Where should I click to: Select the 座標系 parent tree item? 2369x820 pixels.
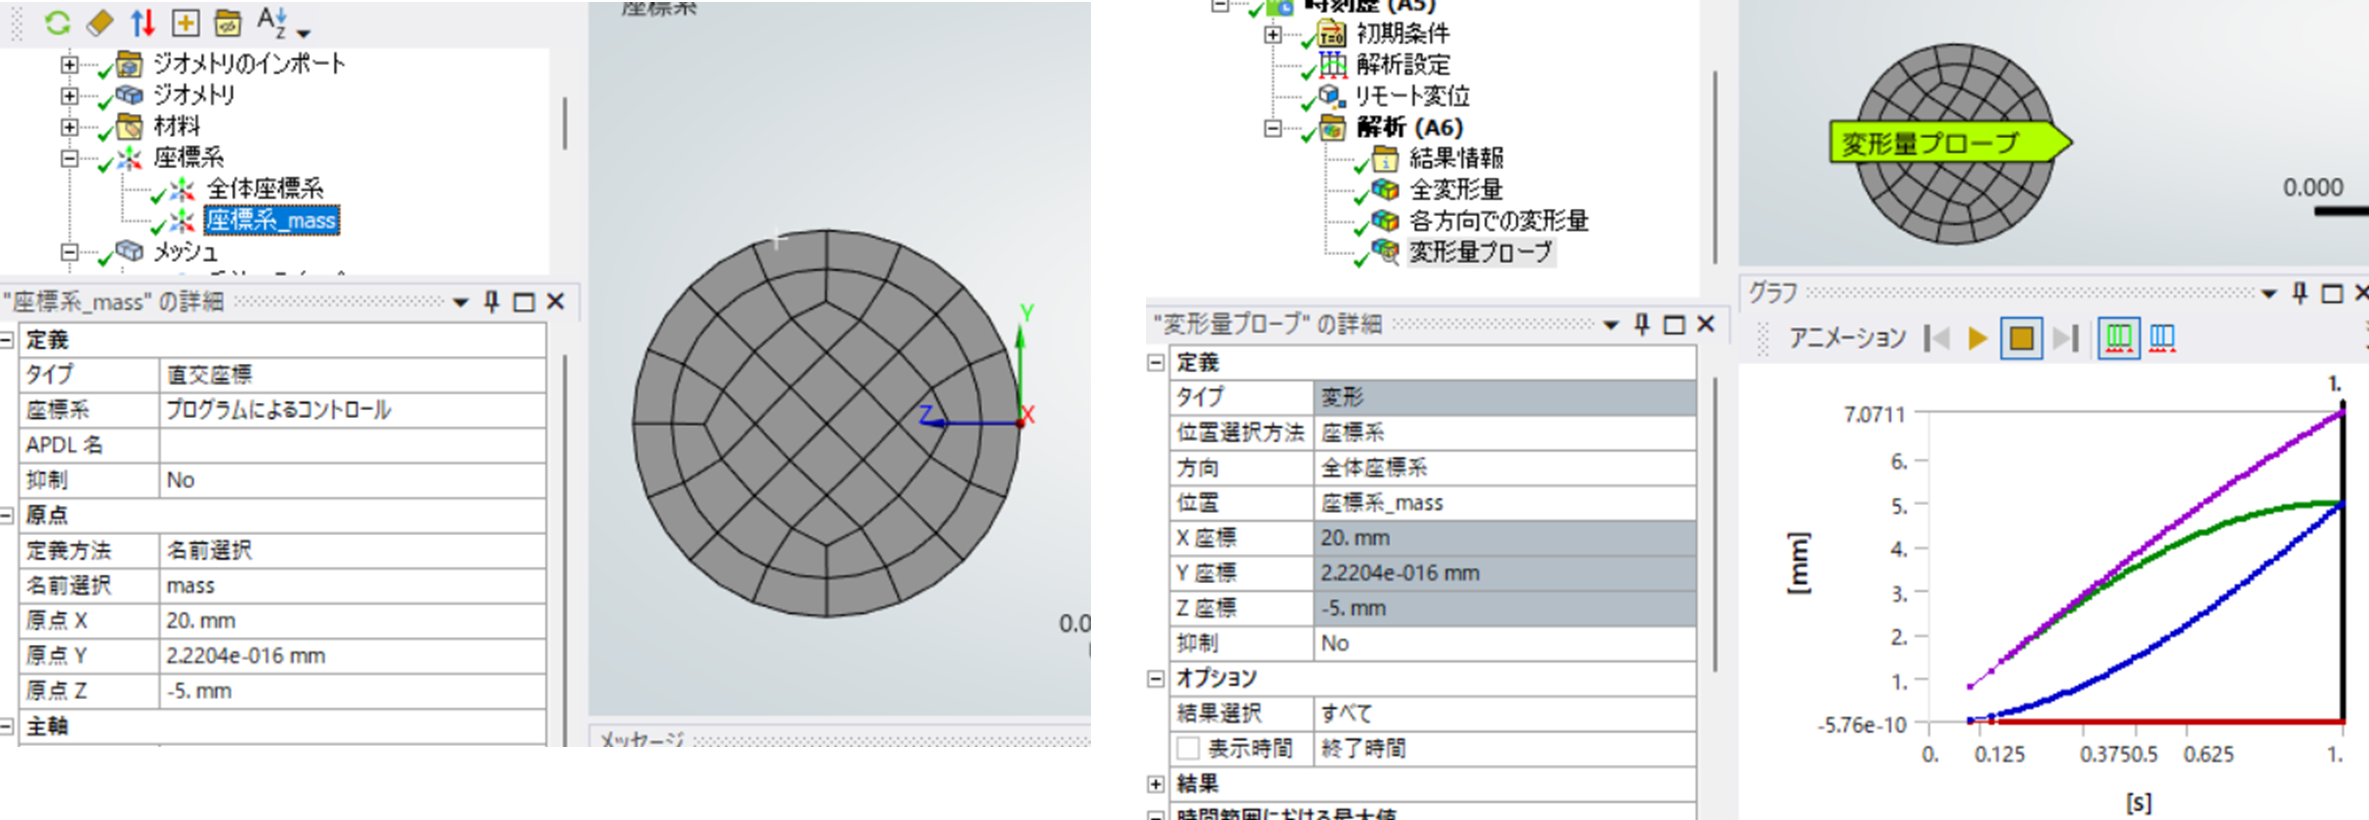point(189,157)
